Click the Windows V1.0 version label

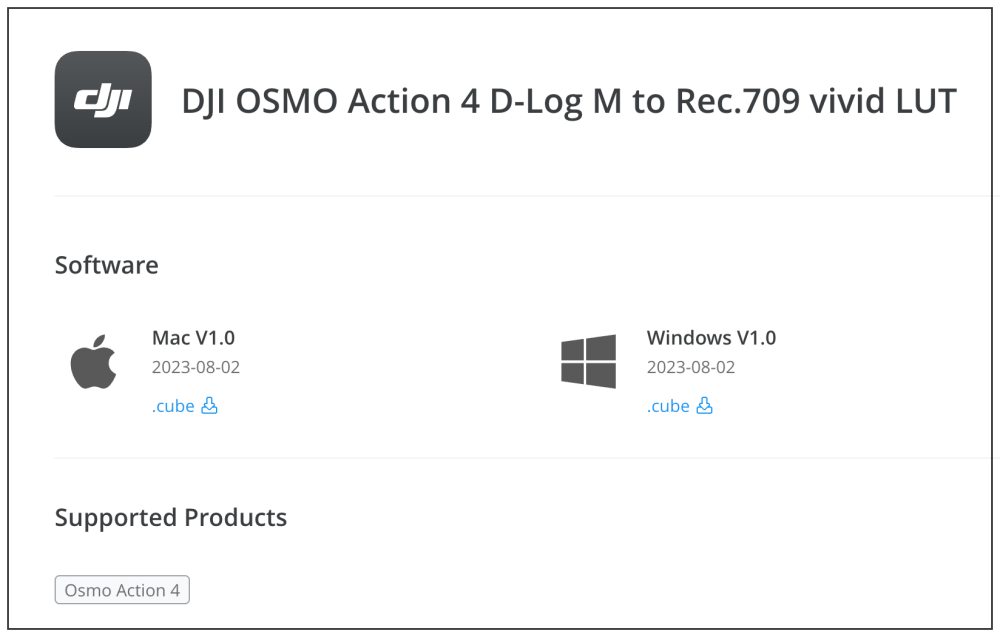click(711, 338)
